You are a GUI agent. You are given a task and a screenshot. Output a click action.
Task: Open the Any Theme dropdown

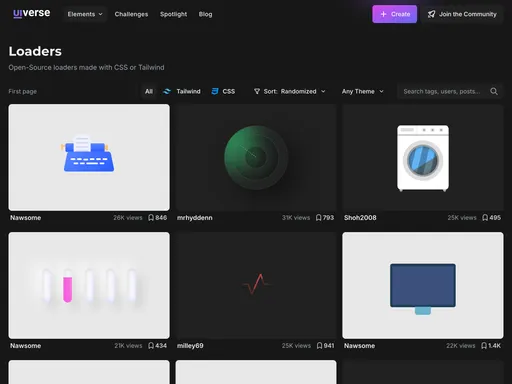363,91
